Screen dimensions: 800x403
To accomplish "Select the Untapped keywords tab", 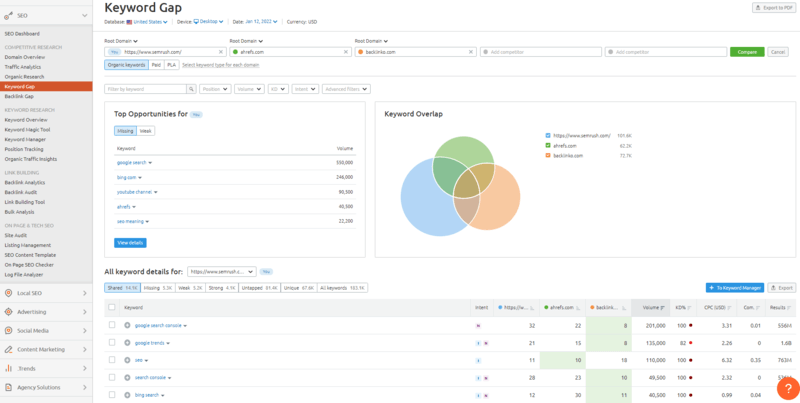I will pyautogui.click(x=260, y=287).
